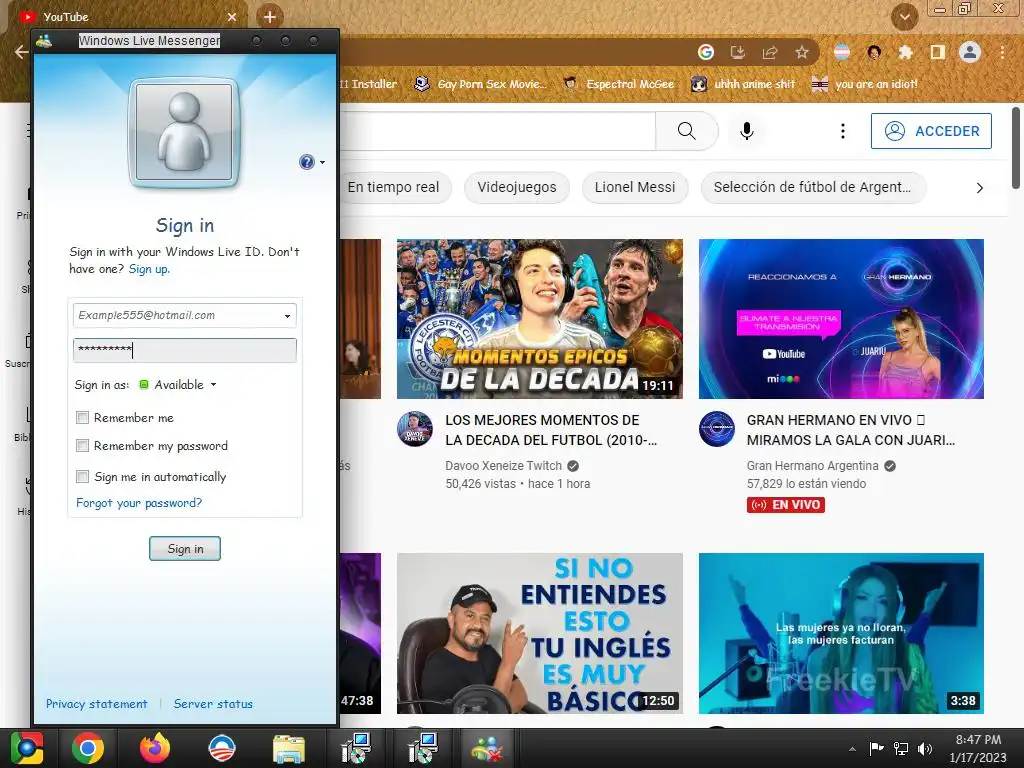Toggle the Chrome side panel icon
The height and width of the screenshot is (768, 1024).
937,52
